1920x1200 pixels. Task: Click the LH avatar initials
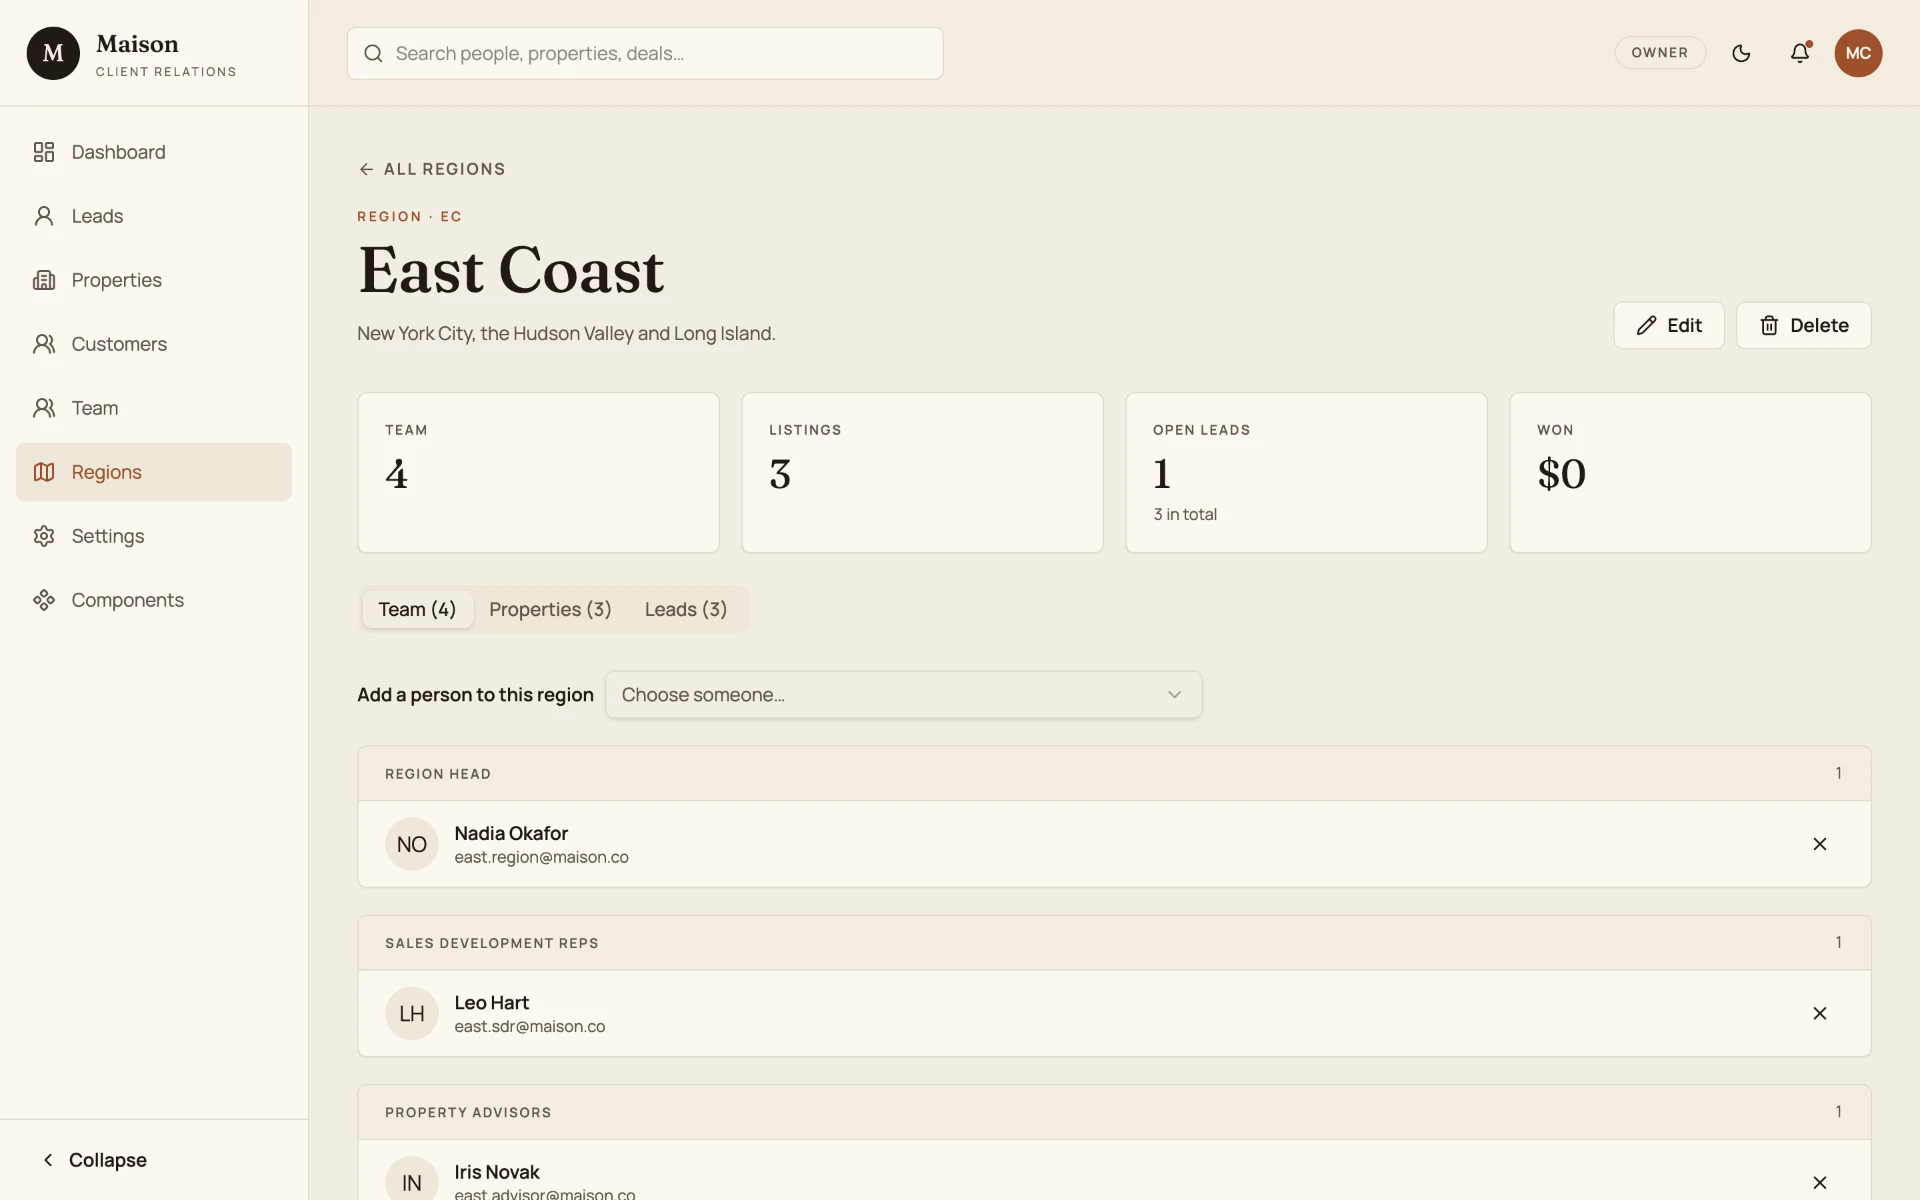pos(412,1013)
